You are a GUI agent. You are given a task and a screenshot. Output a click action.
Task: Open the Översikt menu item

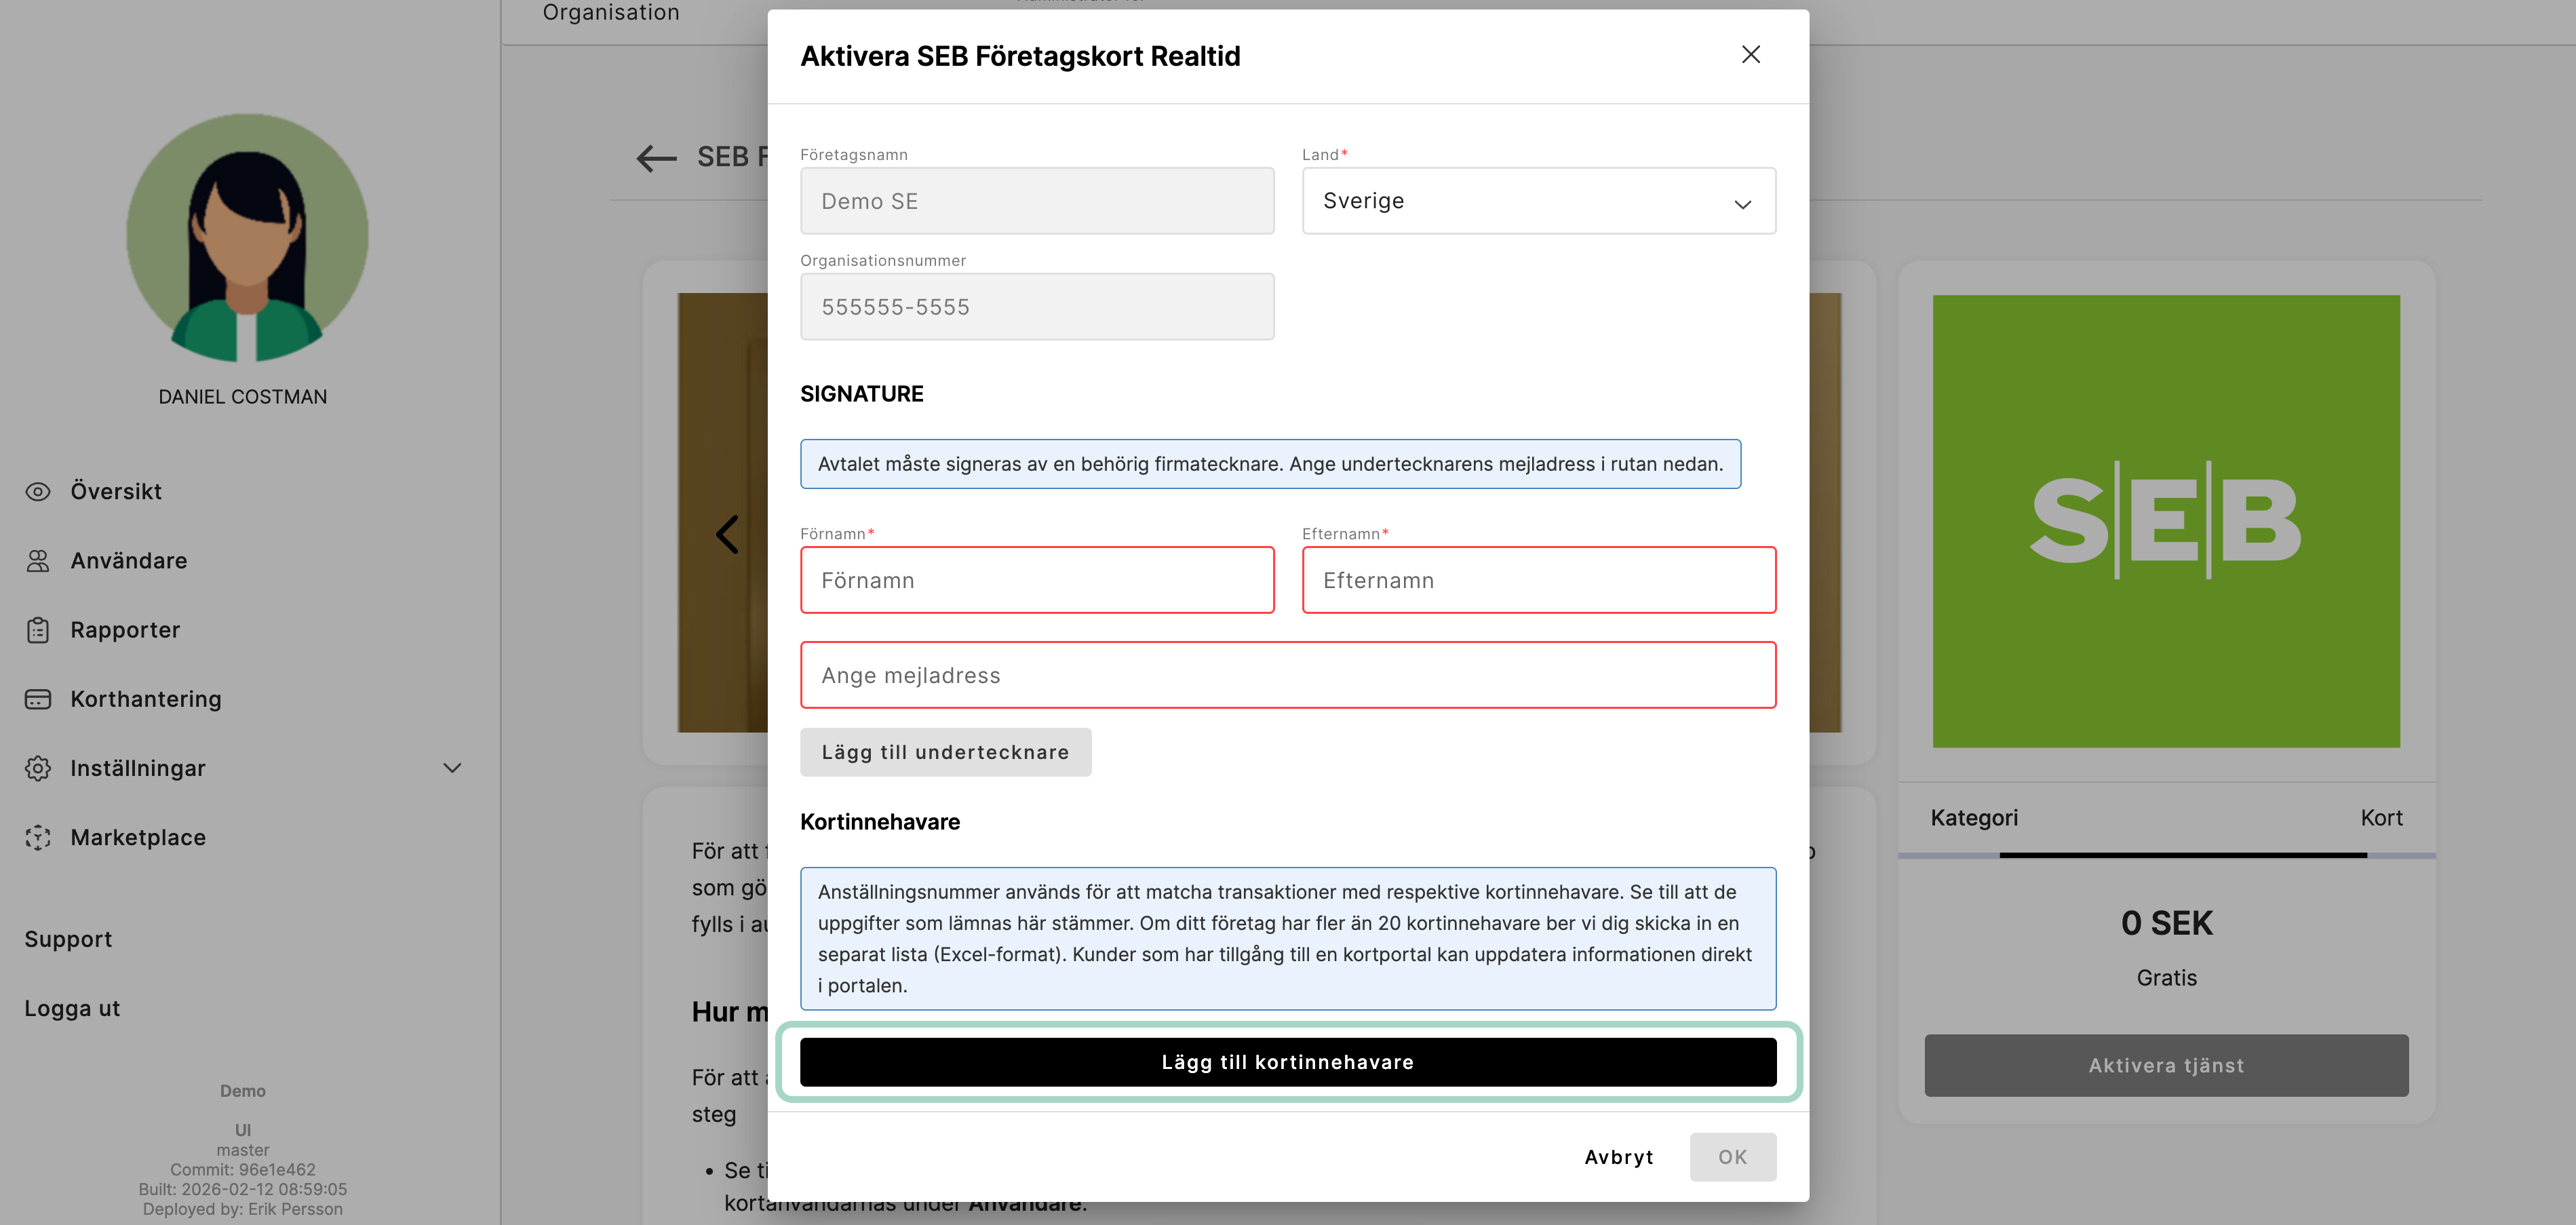tap(116, 491)
